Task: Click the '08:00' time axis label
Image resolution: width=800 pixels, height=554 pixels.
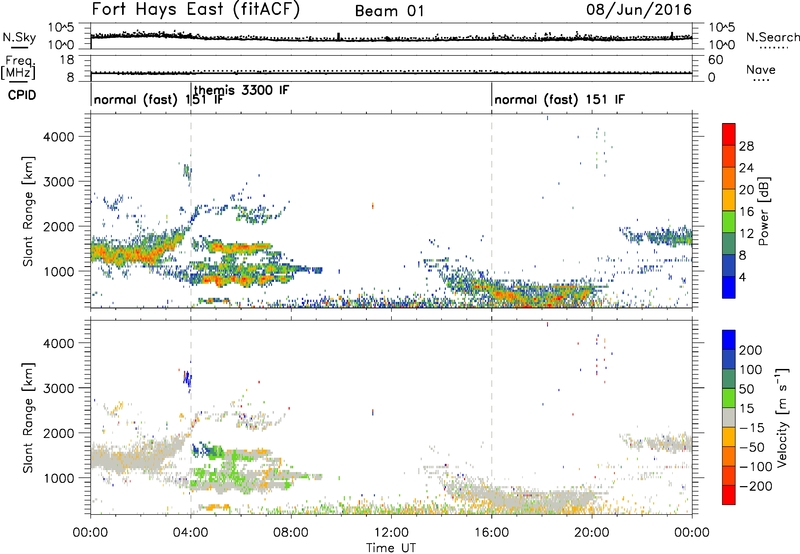Action: point(291,533)
